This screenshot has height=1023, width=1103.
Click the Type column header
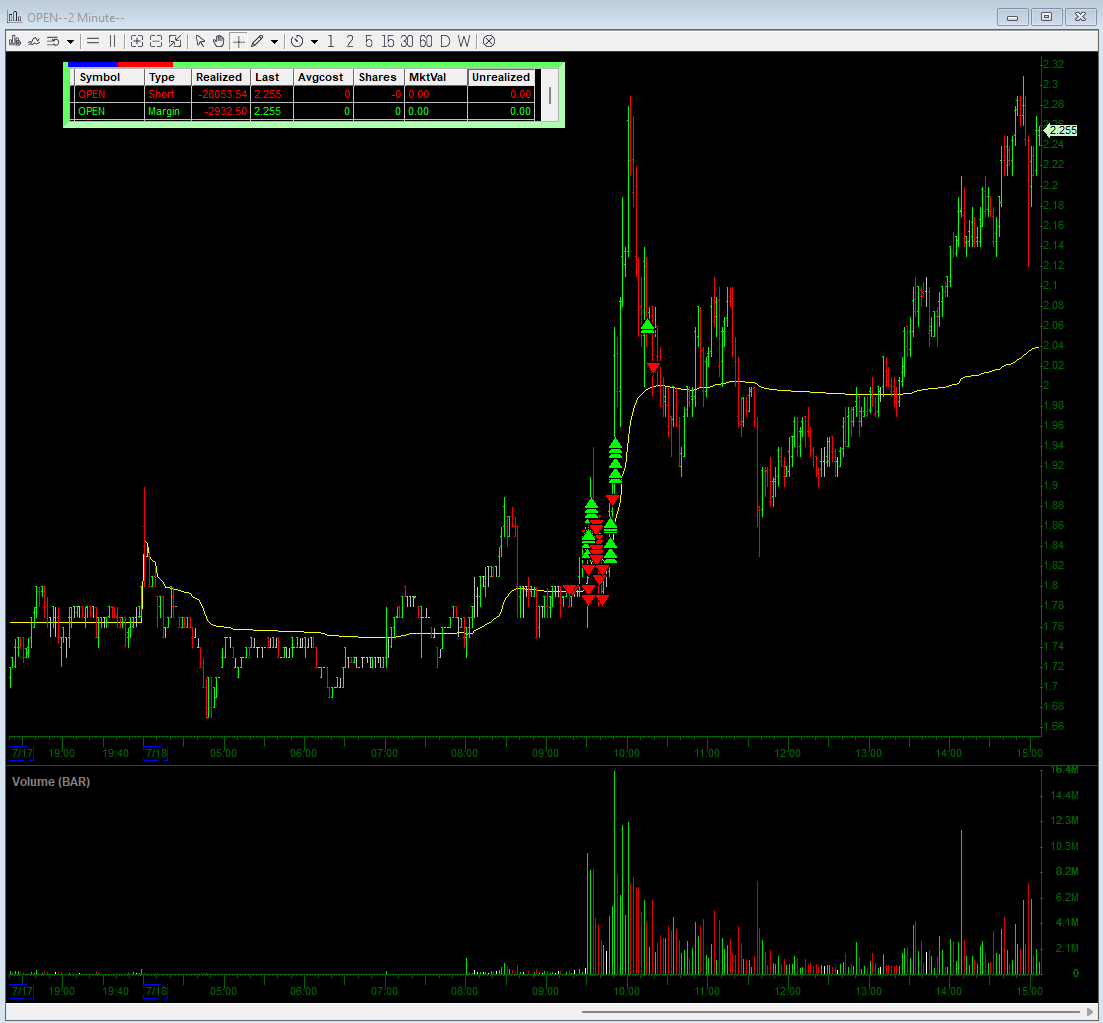point(167,77)
